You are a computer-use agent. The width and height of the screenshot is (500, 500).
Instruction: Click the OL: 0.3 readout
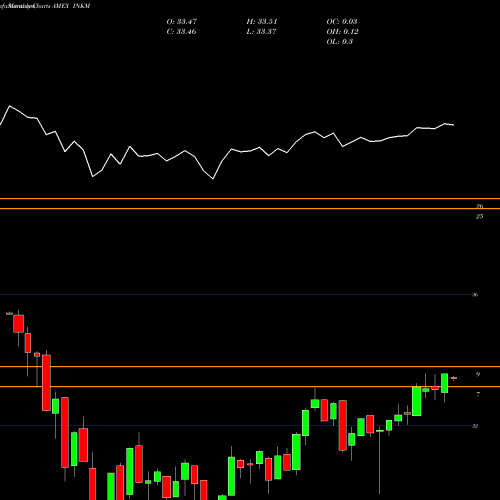click(x=340, y=42)
